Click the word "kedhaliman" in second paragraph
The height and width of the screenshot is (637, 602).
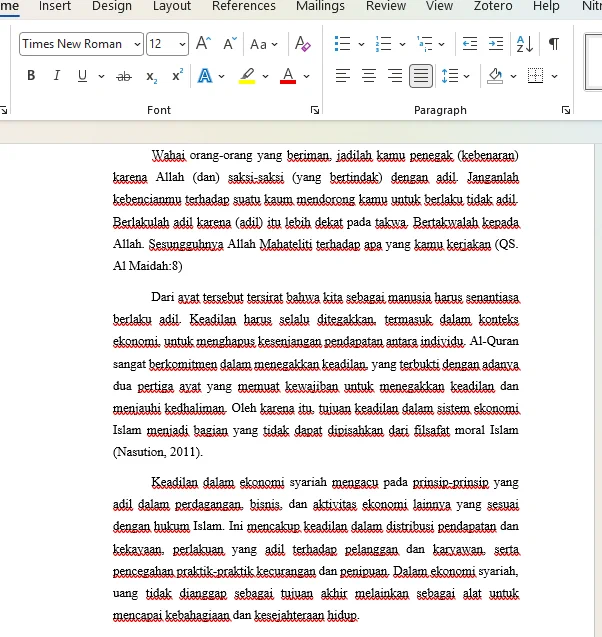[195, 408]
